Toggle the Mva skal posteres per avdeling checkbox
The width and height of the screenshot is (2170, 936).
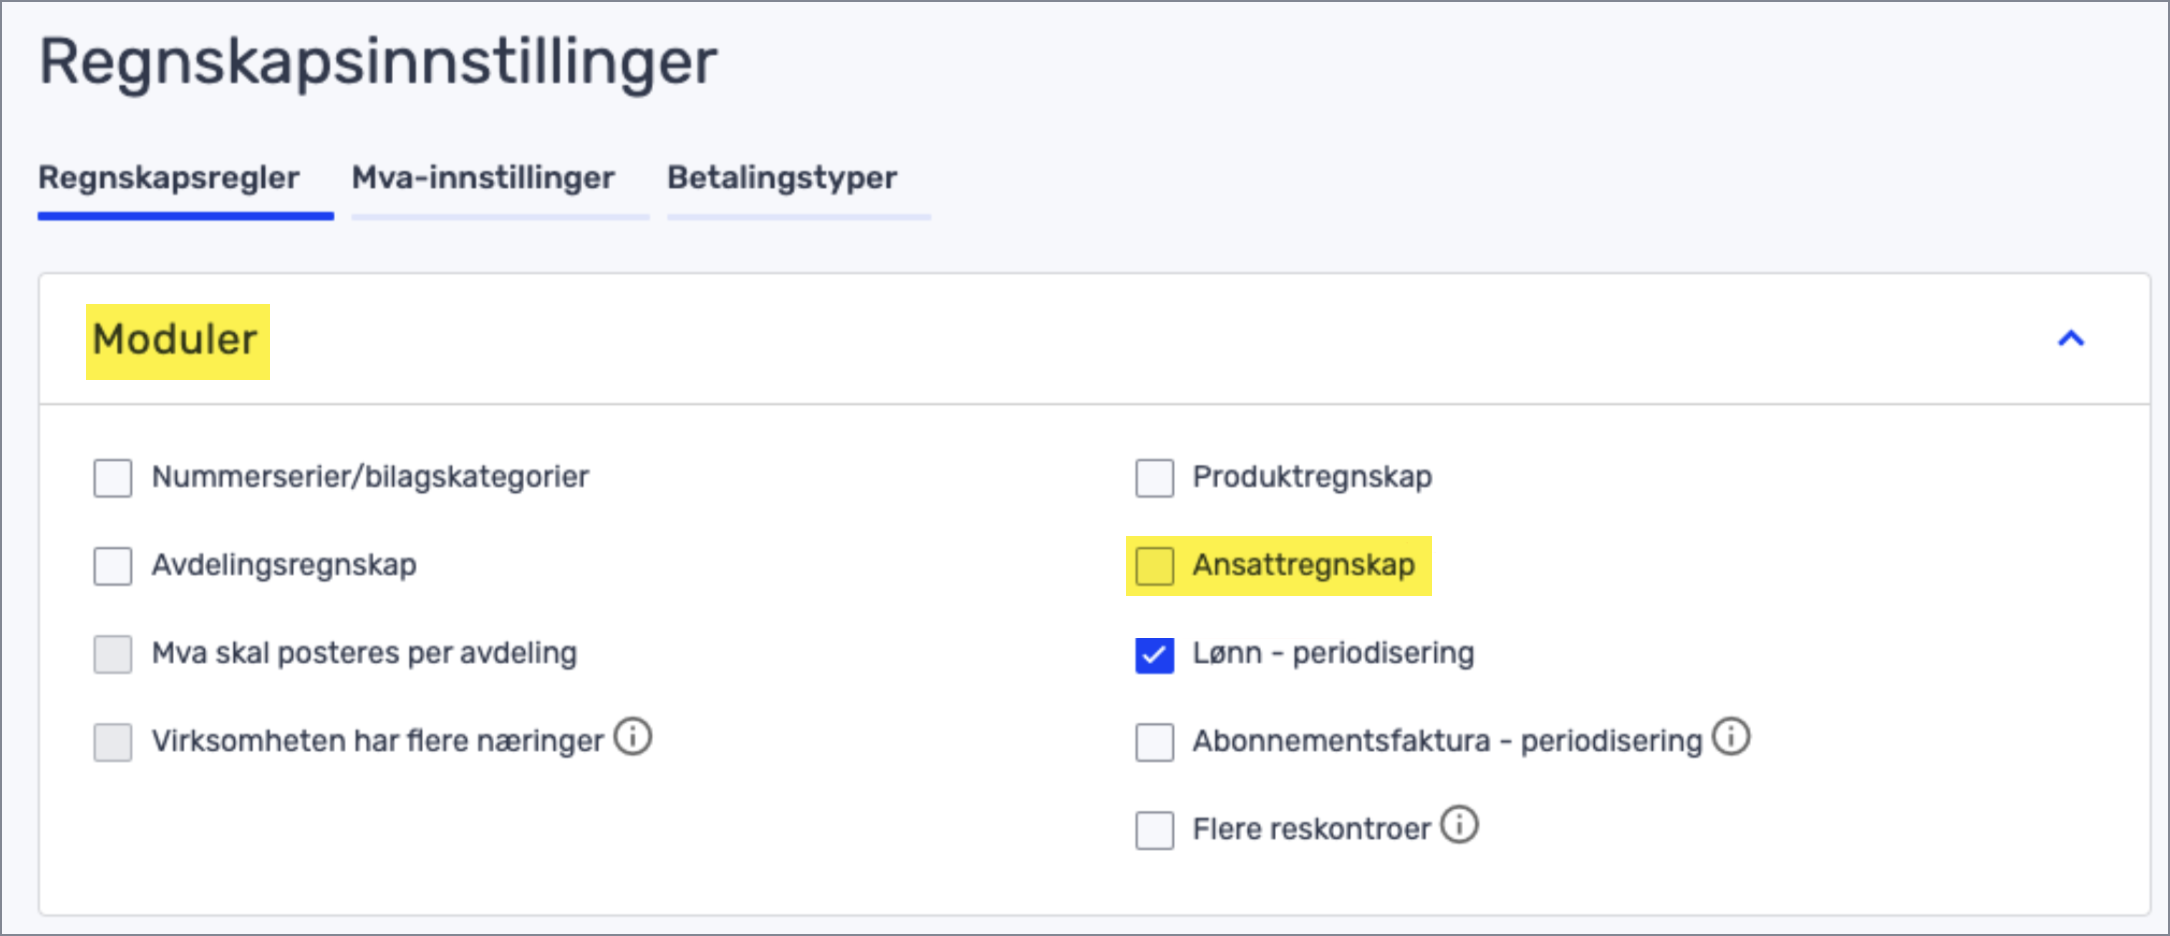pyautogui.click(x=113, y=654)
